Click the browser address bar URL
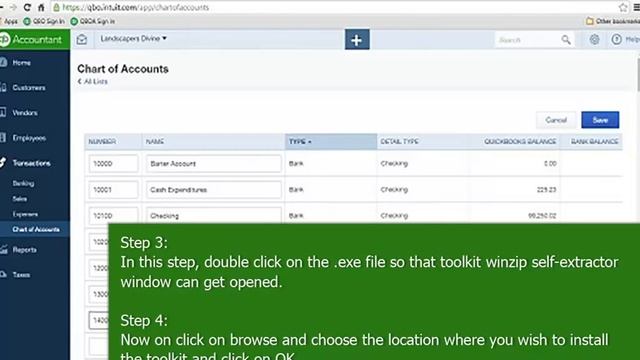Image resolution: width=640 pixels, height=360 pixels. point(136,7)
